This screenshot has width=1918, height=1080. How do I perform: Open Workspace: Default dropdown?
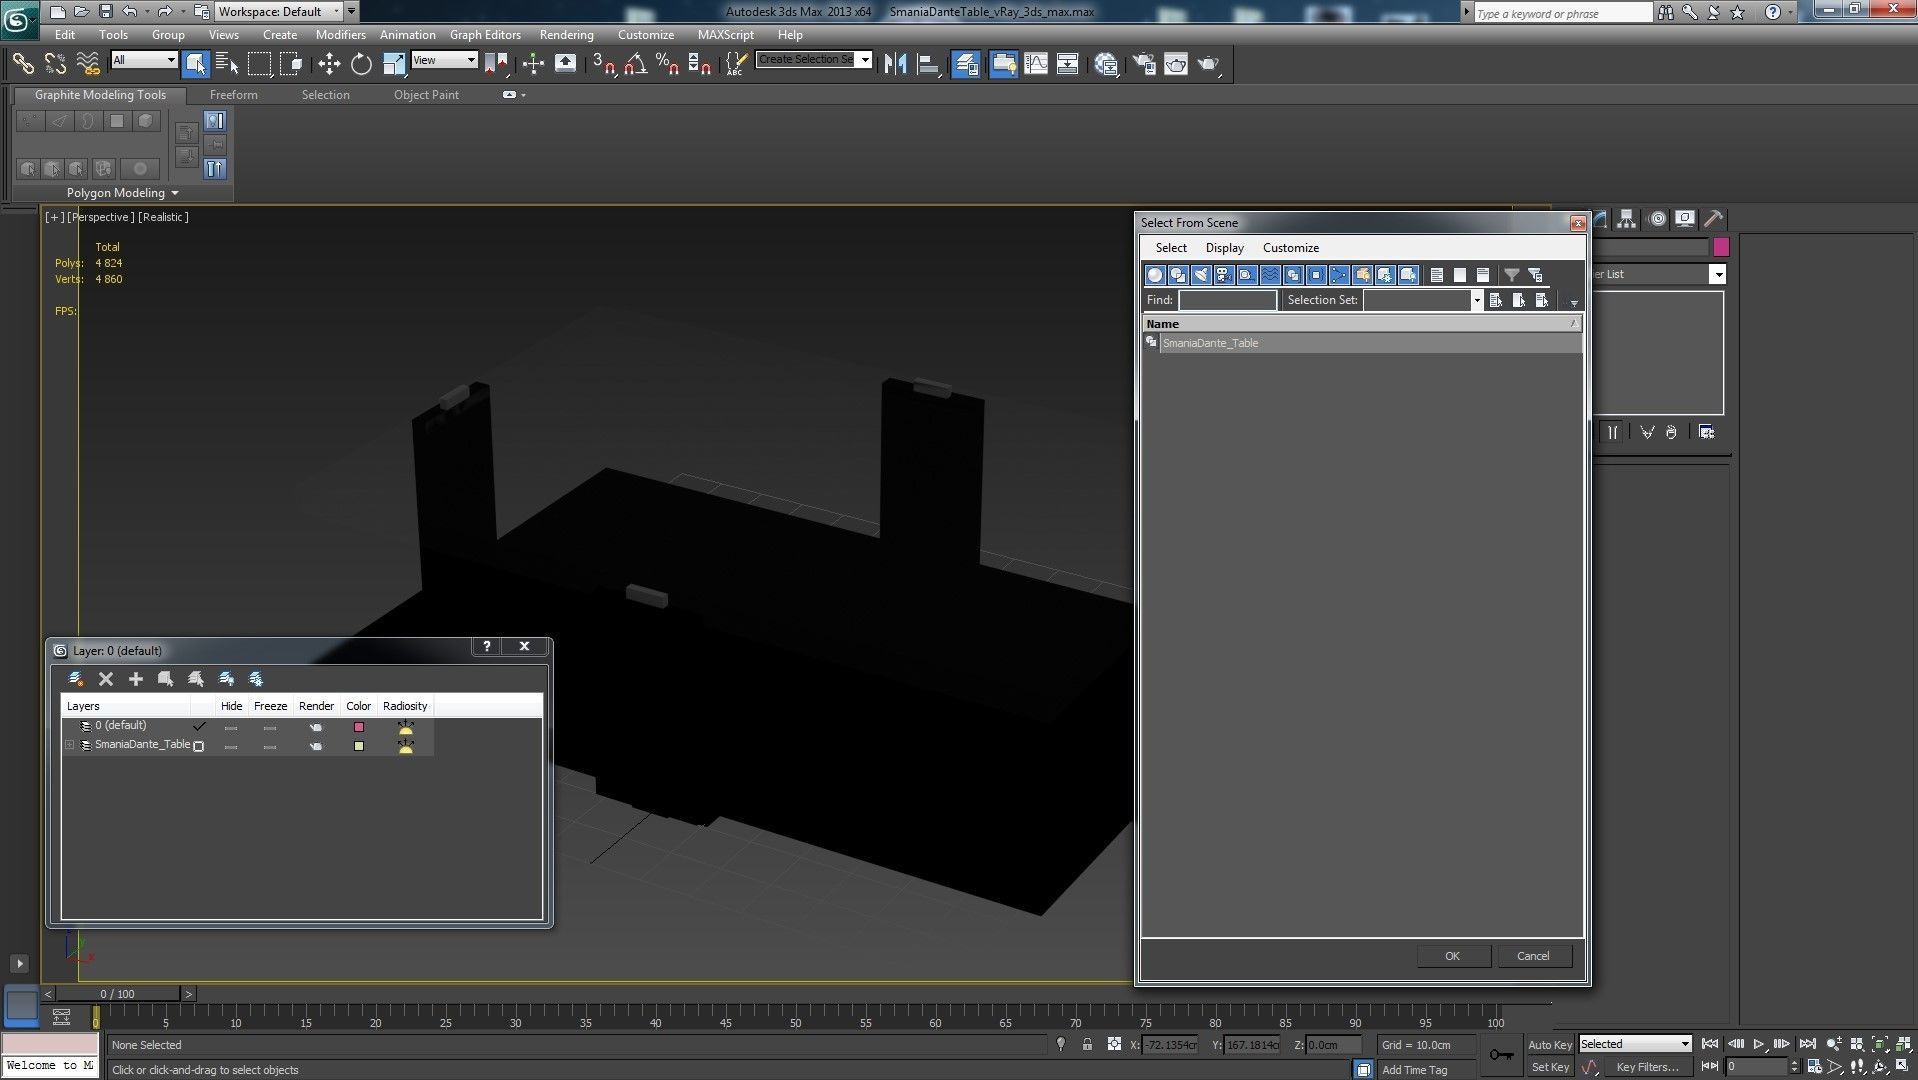[280, 12]
